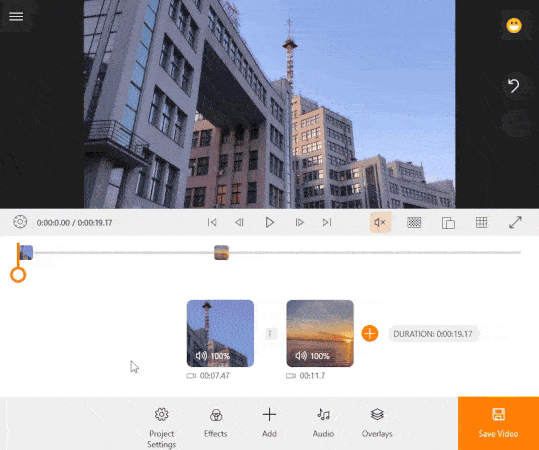Play the video preview

(270, 222)
